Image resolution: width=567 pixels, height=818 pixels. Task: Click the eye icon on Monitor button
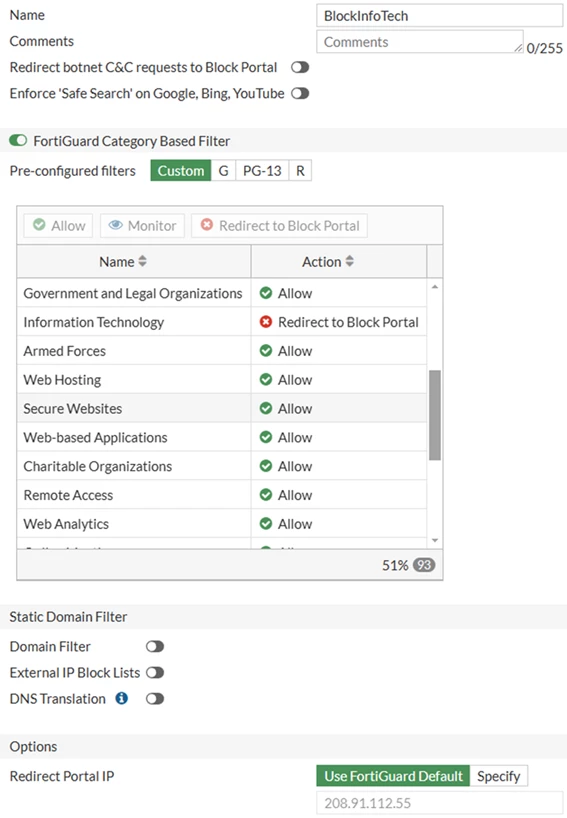point(115,225)
